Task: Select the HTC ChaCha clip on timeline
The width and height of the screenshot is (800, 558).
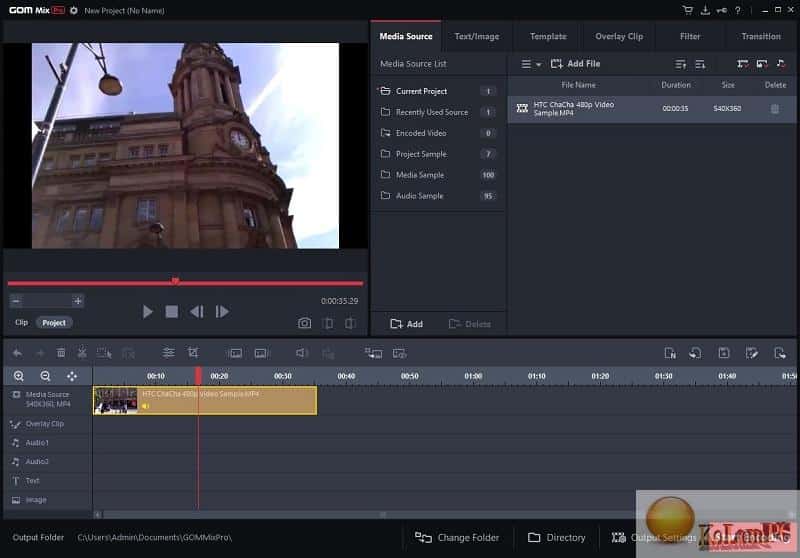Action: click(205, 400)
